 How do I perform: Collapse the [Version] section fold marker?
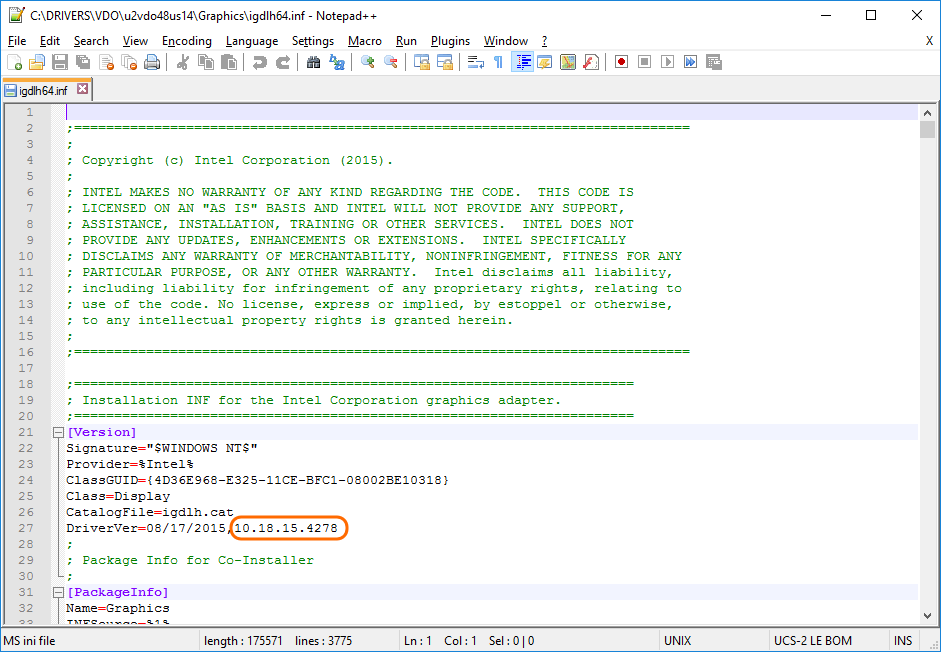pos(57,432)
